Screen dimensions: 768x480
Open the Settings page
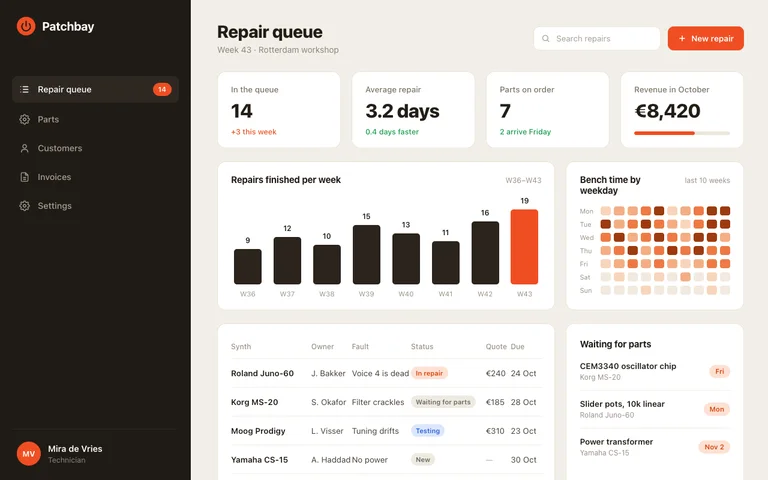(95, 206)
